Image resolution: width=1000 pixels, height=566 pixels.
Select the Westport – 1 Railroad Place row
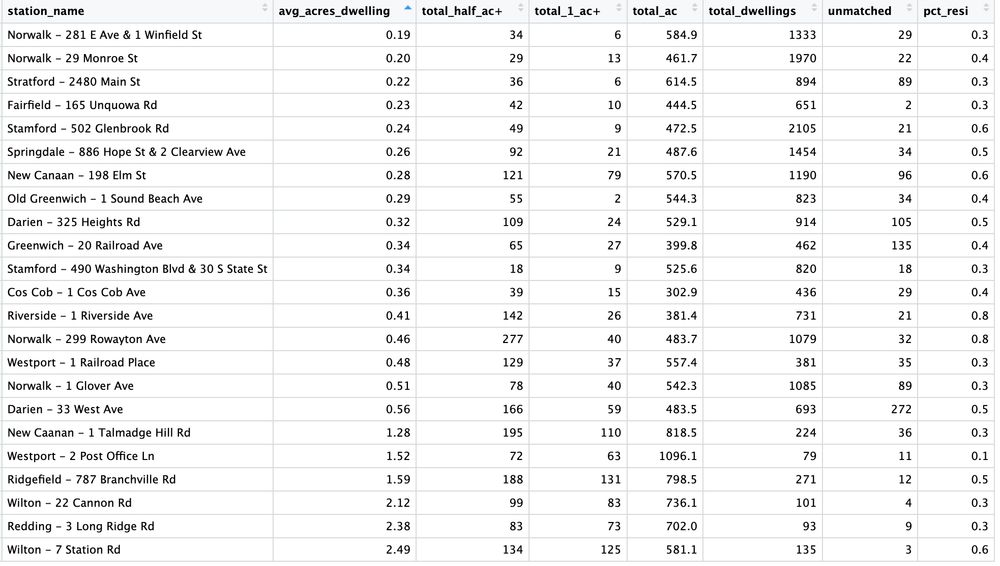tap(498, 362)
